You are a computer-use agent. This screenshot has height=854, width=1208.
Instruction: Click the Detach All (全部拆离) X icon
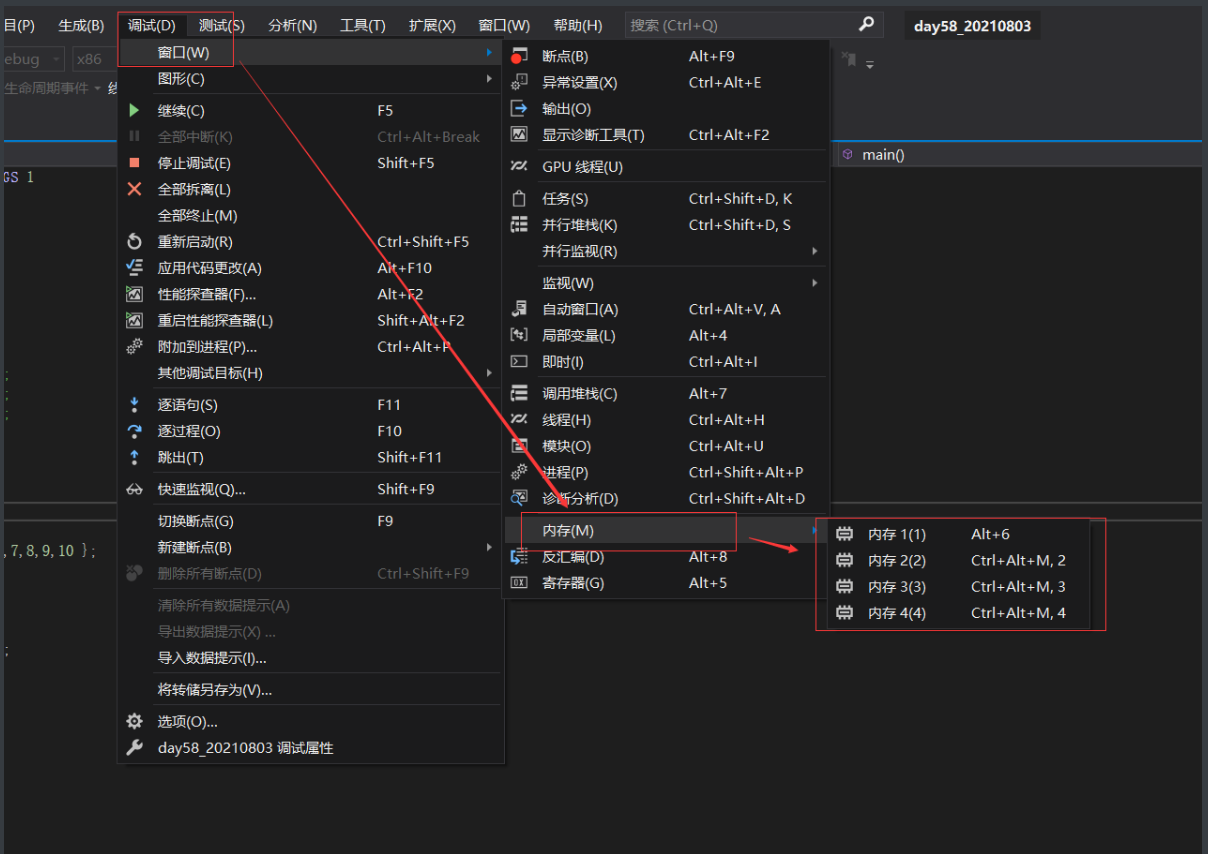coord(134,189)
